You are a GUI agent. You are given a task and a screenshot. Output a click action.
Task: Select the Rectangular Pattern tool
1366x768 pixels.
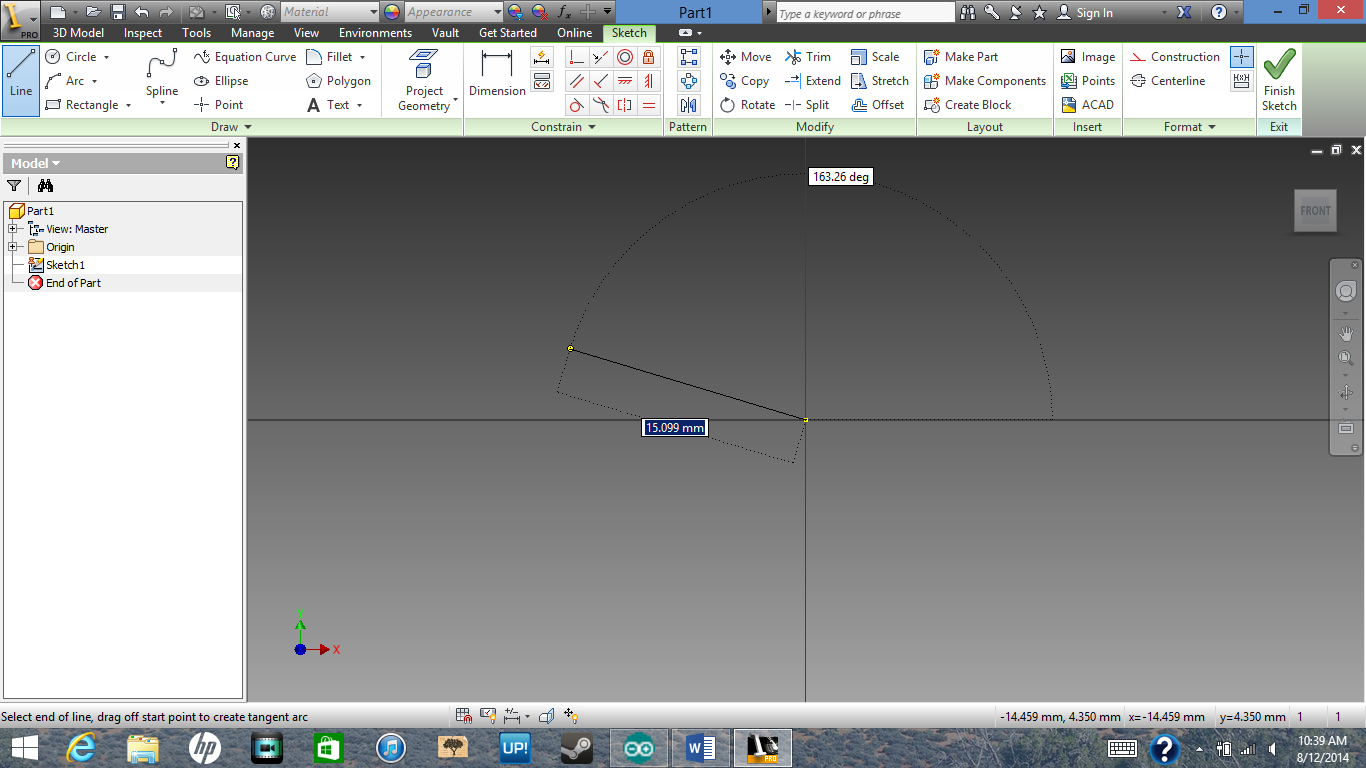click(x=687, y=57)
